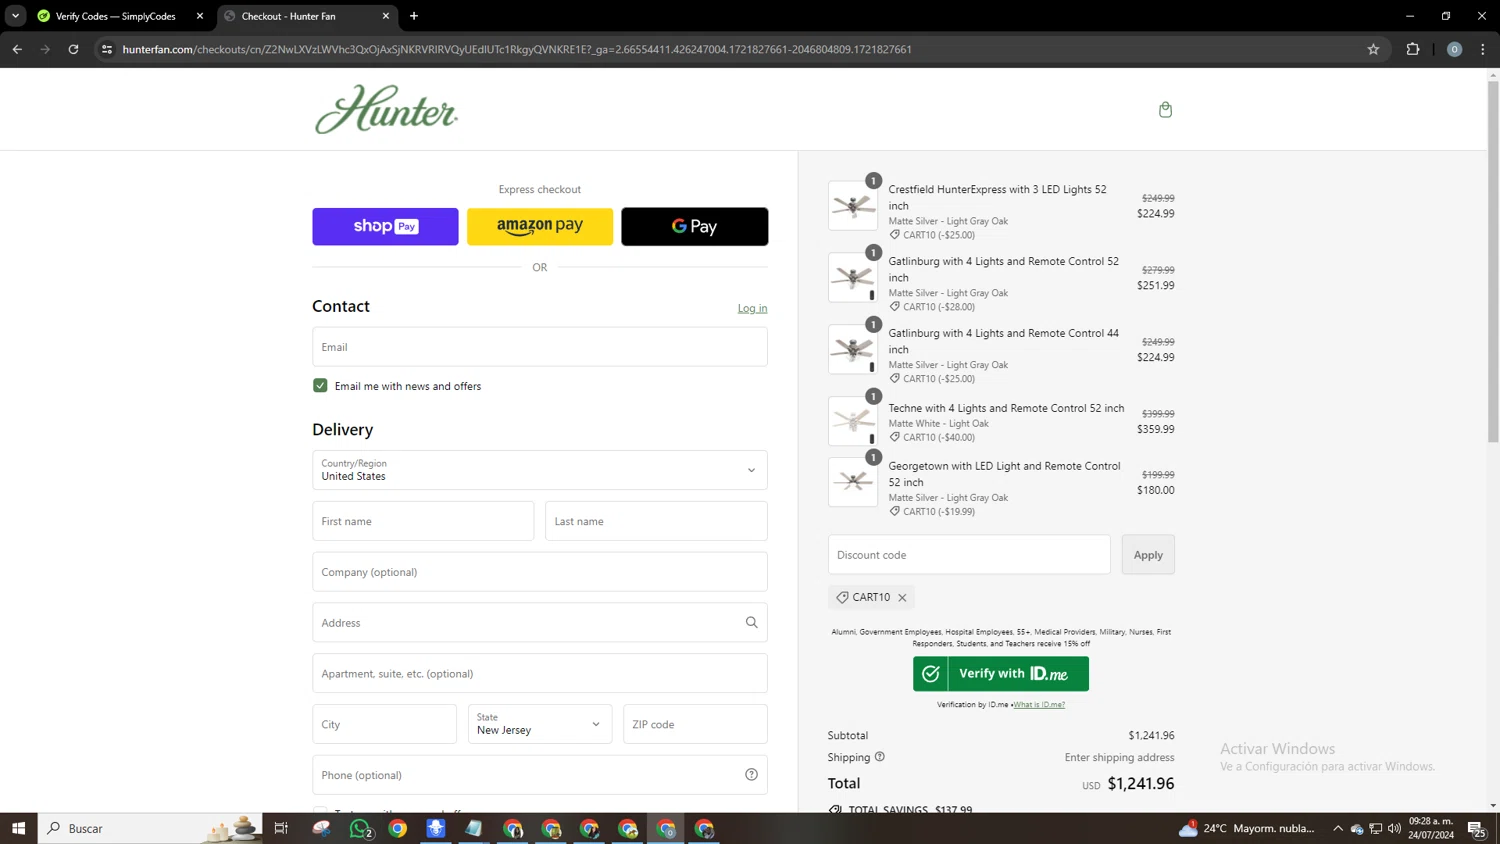Screen dimensions: 1500x844
Task: Focus the ZIP code field
Action: (x=696, y=724)
